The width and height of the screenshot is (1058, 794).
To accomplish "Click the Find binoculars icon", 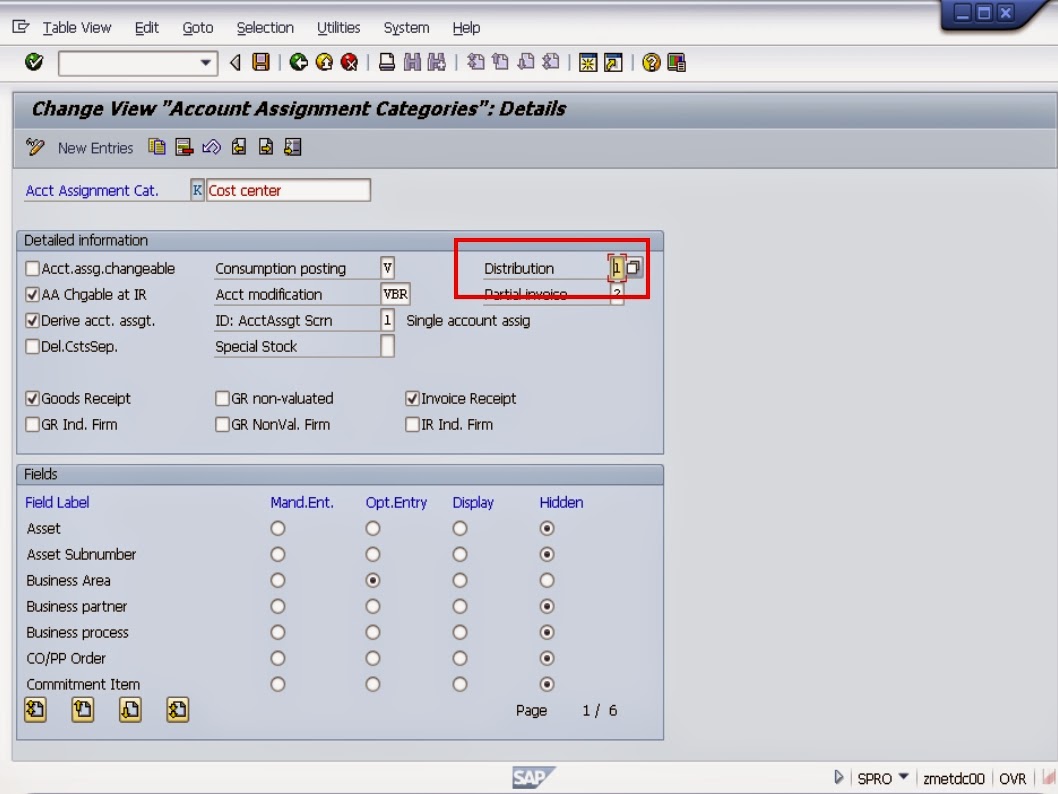I will 412,63.
